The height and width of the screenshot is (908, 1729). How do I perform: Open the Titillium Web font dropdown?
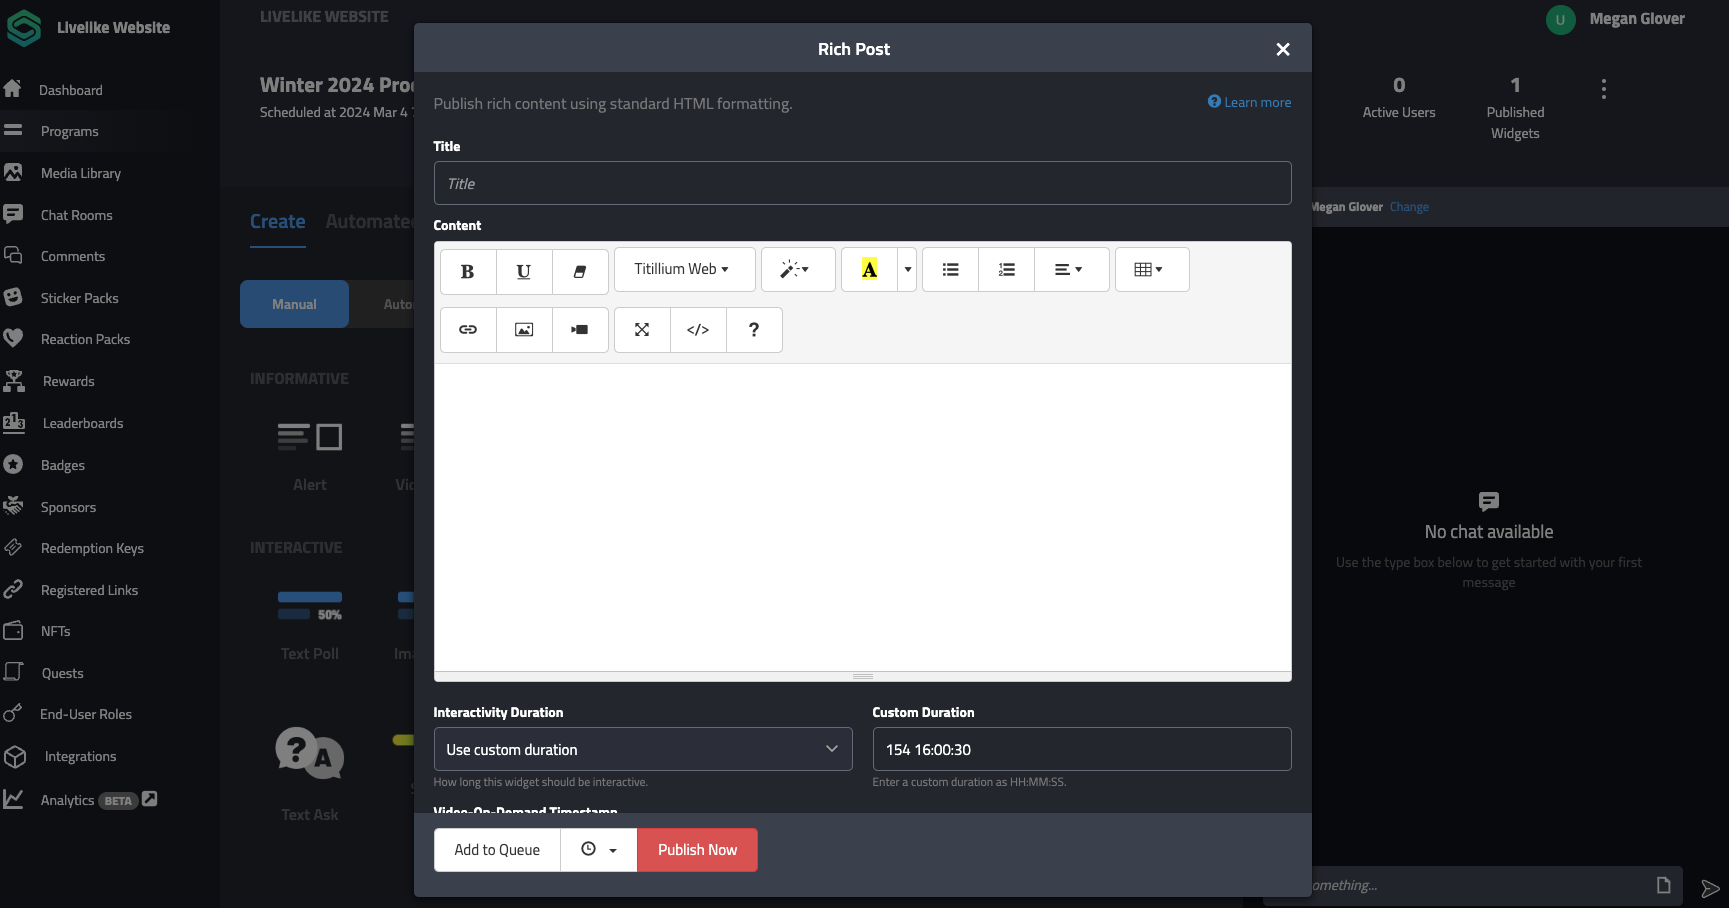[x=683, y=270]
